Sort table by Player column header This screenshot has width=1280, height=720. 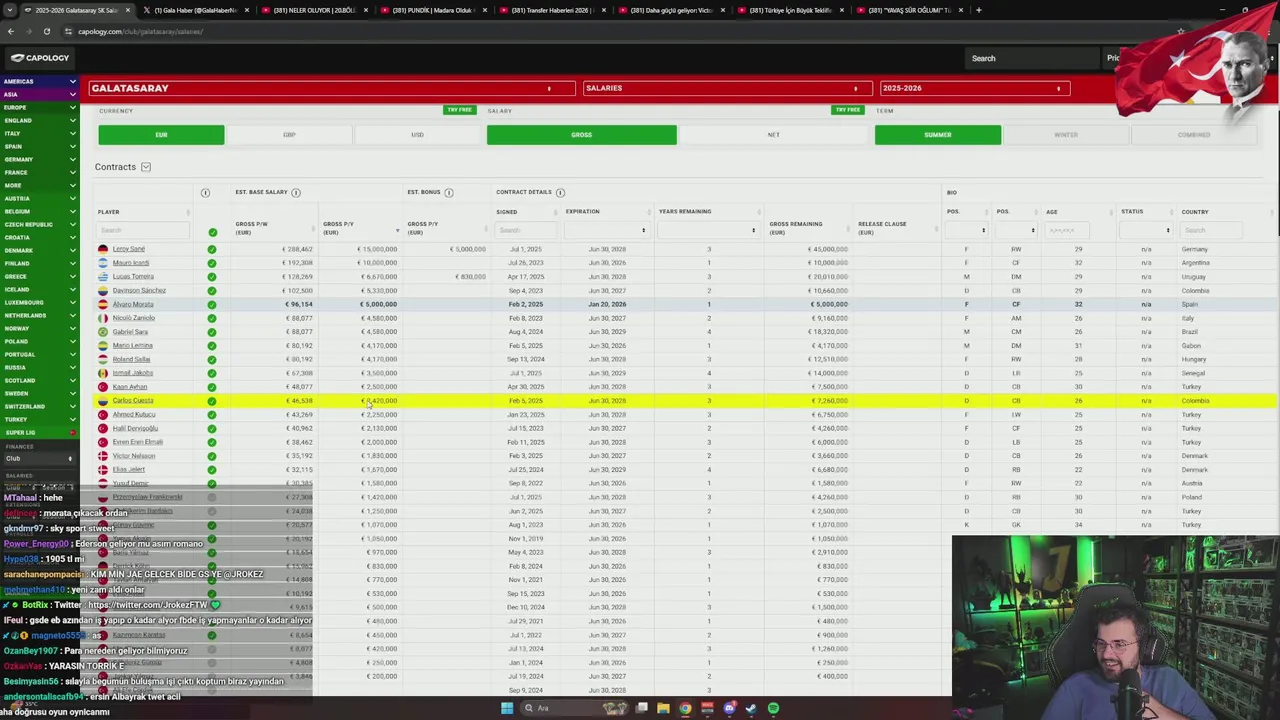pyautogui.click(x=143, y=212)
